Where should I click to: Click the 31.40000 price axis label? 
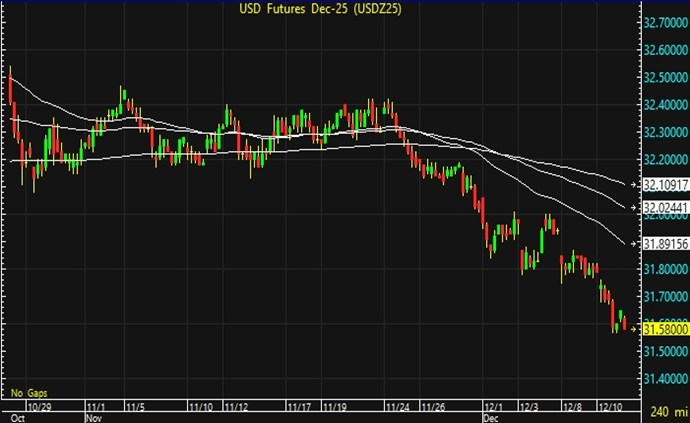pyautogui.click(x=664, y=379)
